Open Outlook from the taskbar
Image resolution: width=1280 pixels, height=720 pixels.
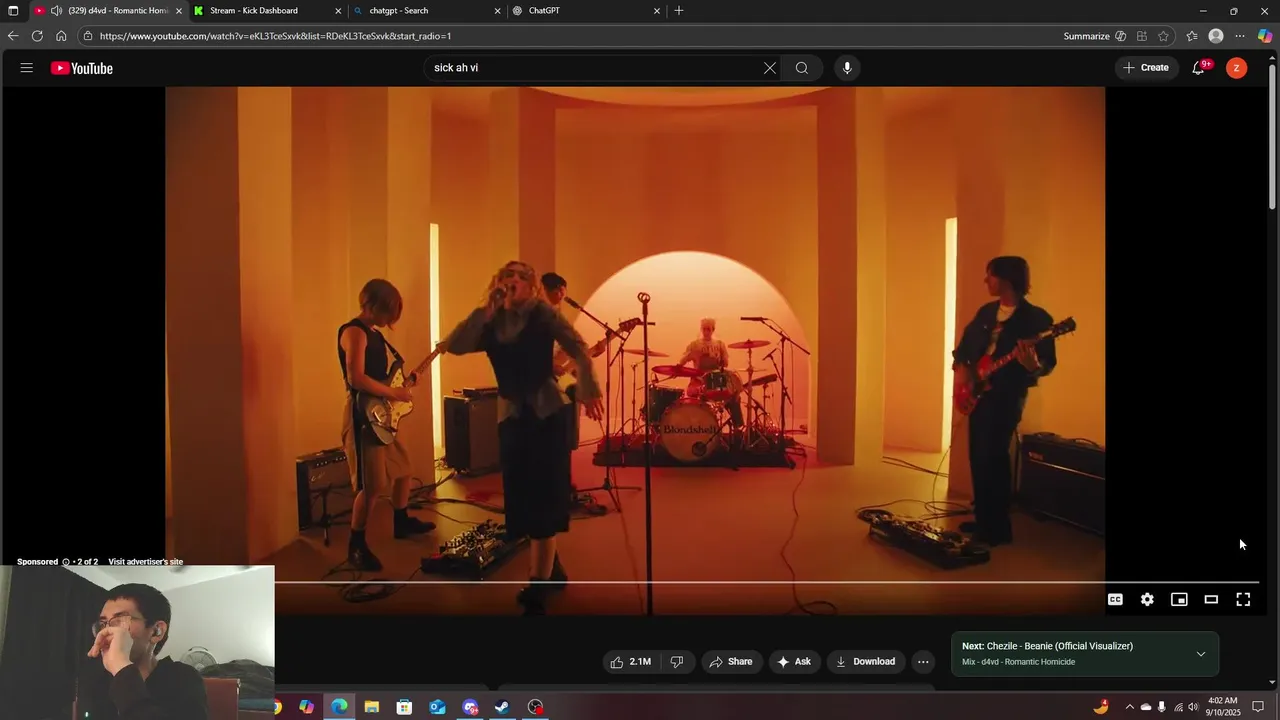[437, 707]
